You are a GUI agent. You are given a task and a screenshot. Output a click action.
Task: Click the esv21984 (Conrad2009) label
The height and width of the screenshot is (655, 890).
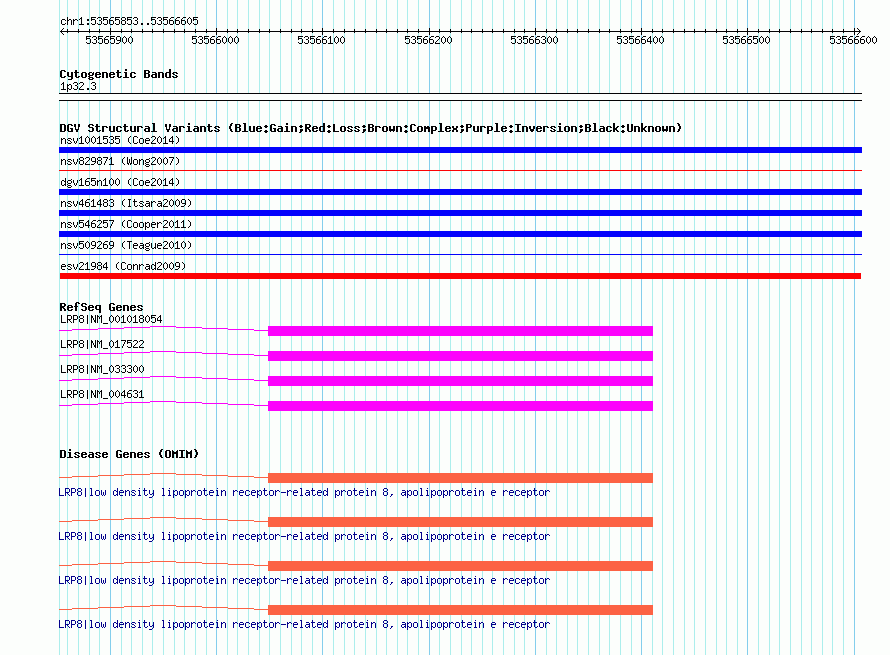click(123, 266)
